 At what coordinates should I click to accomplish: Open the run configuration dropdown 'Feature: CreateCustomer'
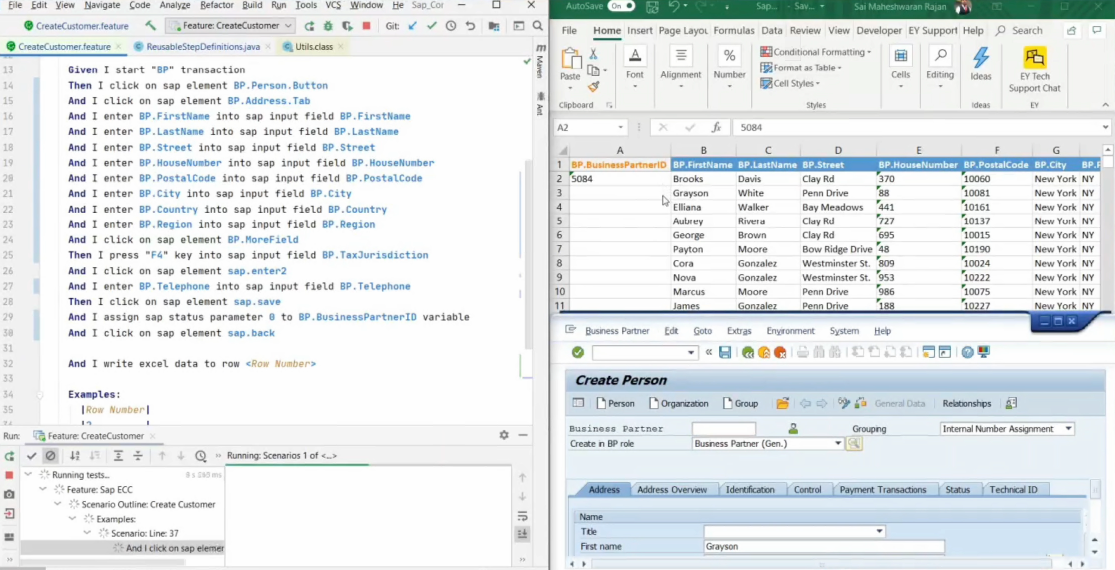(230, 26)
